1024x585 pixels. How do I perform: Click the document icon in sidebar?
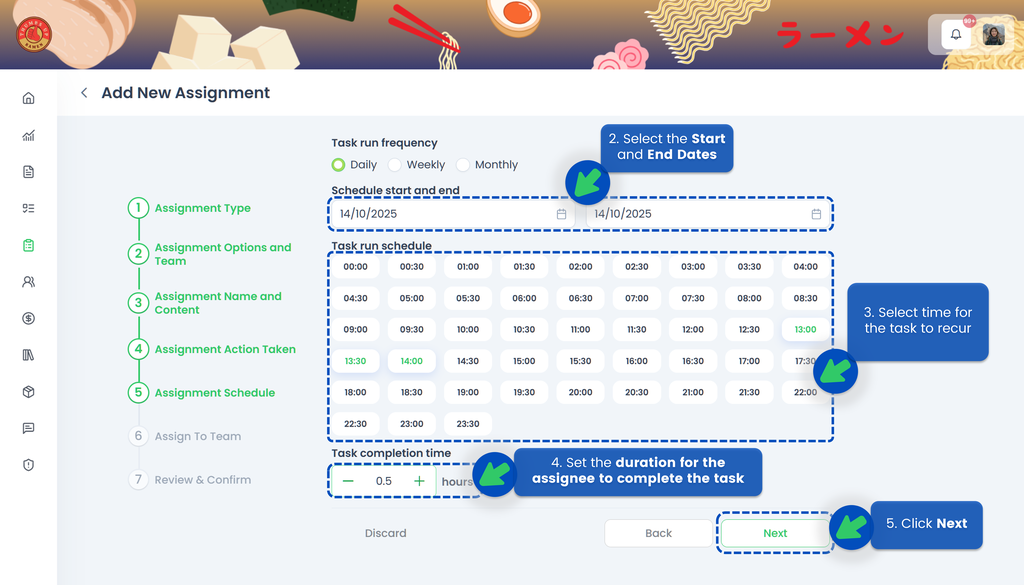28,172
